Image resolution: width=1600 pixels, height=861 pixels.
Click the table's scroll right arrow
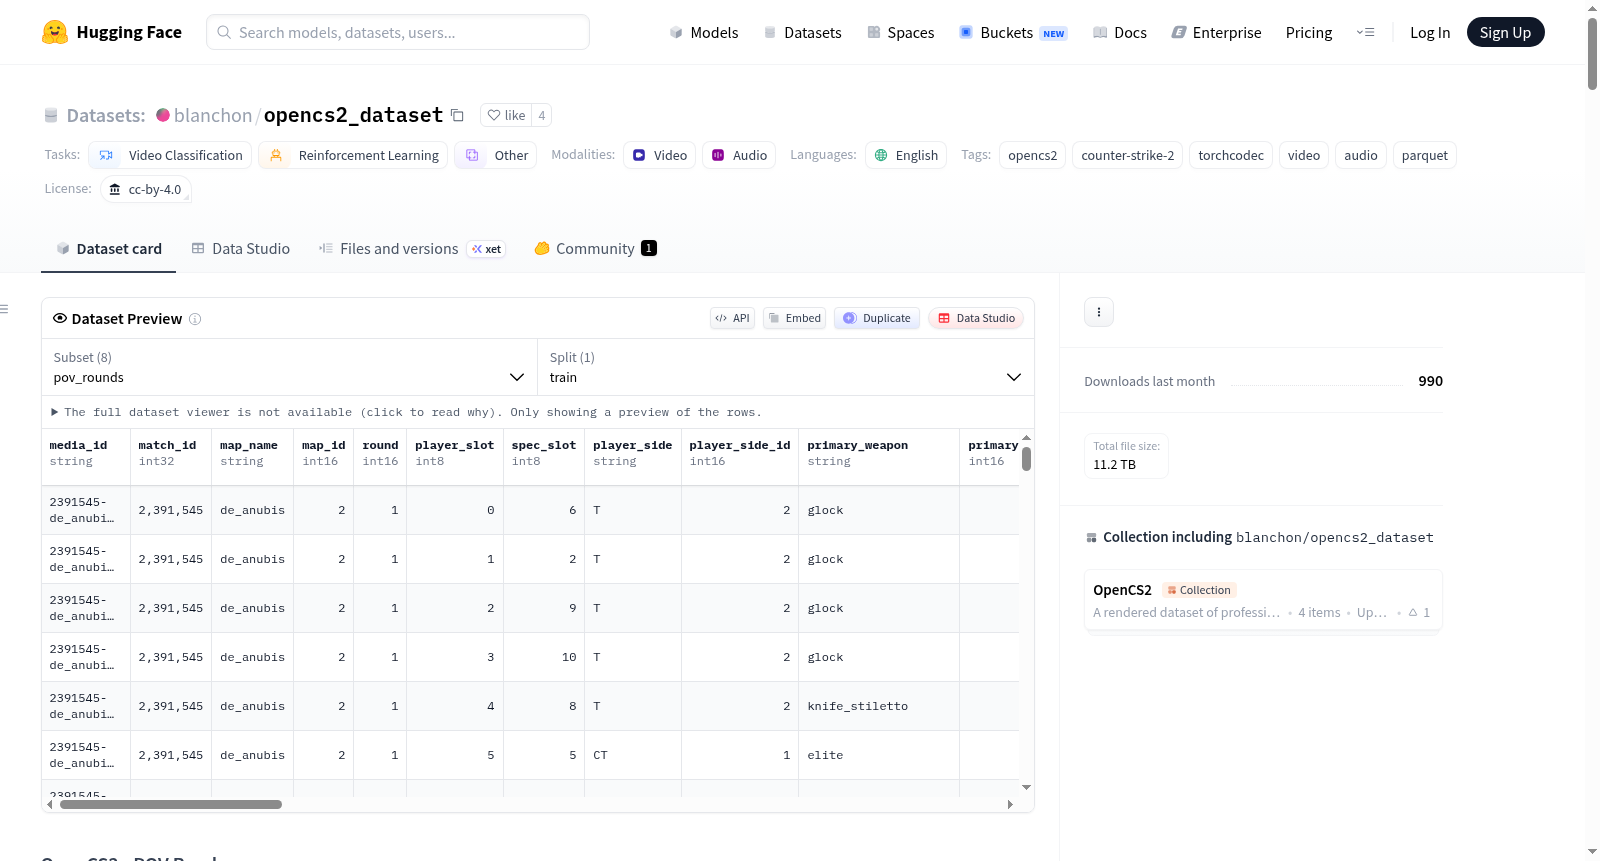(x=1010, y=804)
